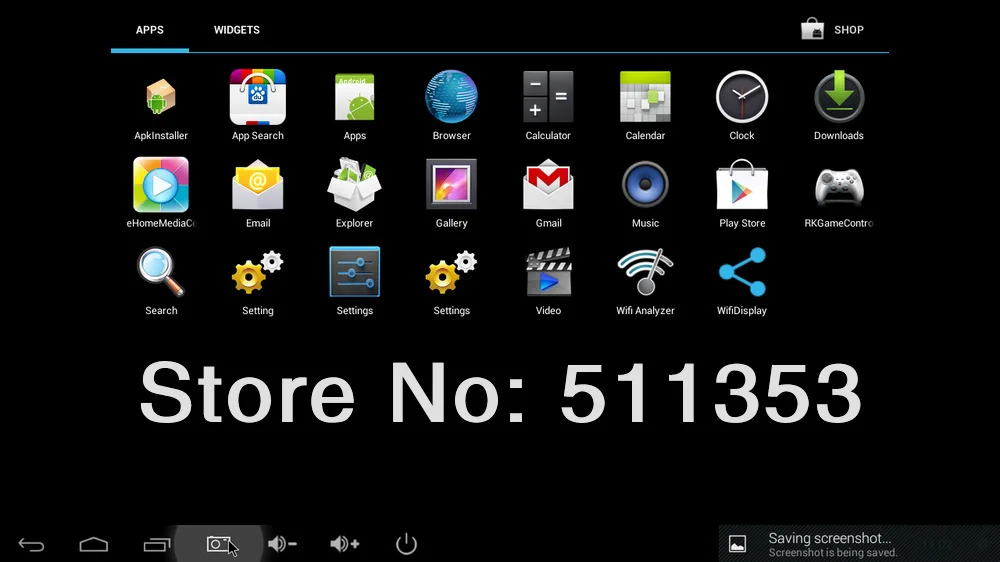Open the Clock app
This screenshot has height=562, width=1000.
(x=742, y=97)
